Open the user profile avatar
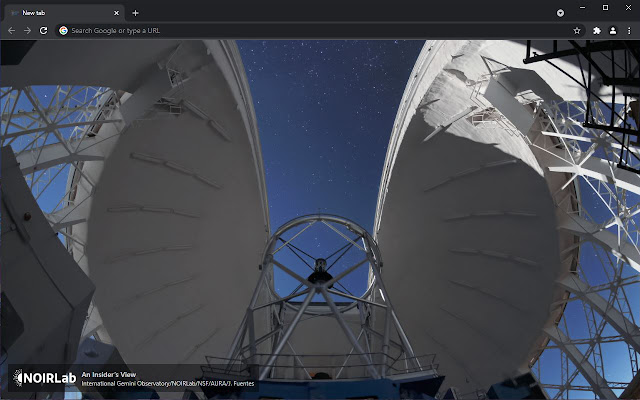 coord(613,31)
